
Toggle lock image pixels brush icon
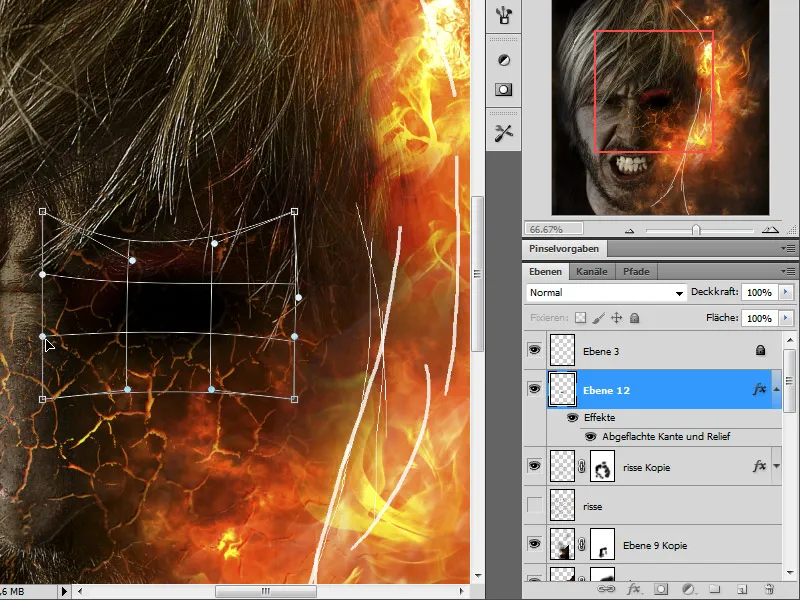click(x=598, y=318)
